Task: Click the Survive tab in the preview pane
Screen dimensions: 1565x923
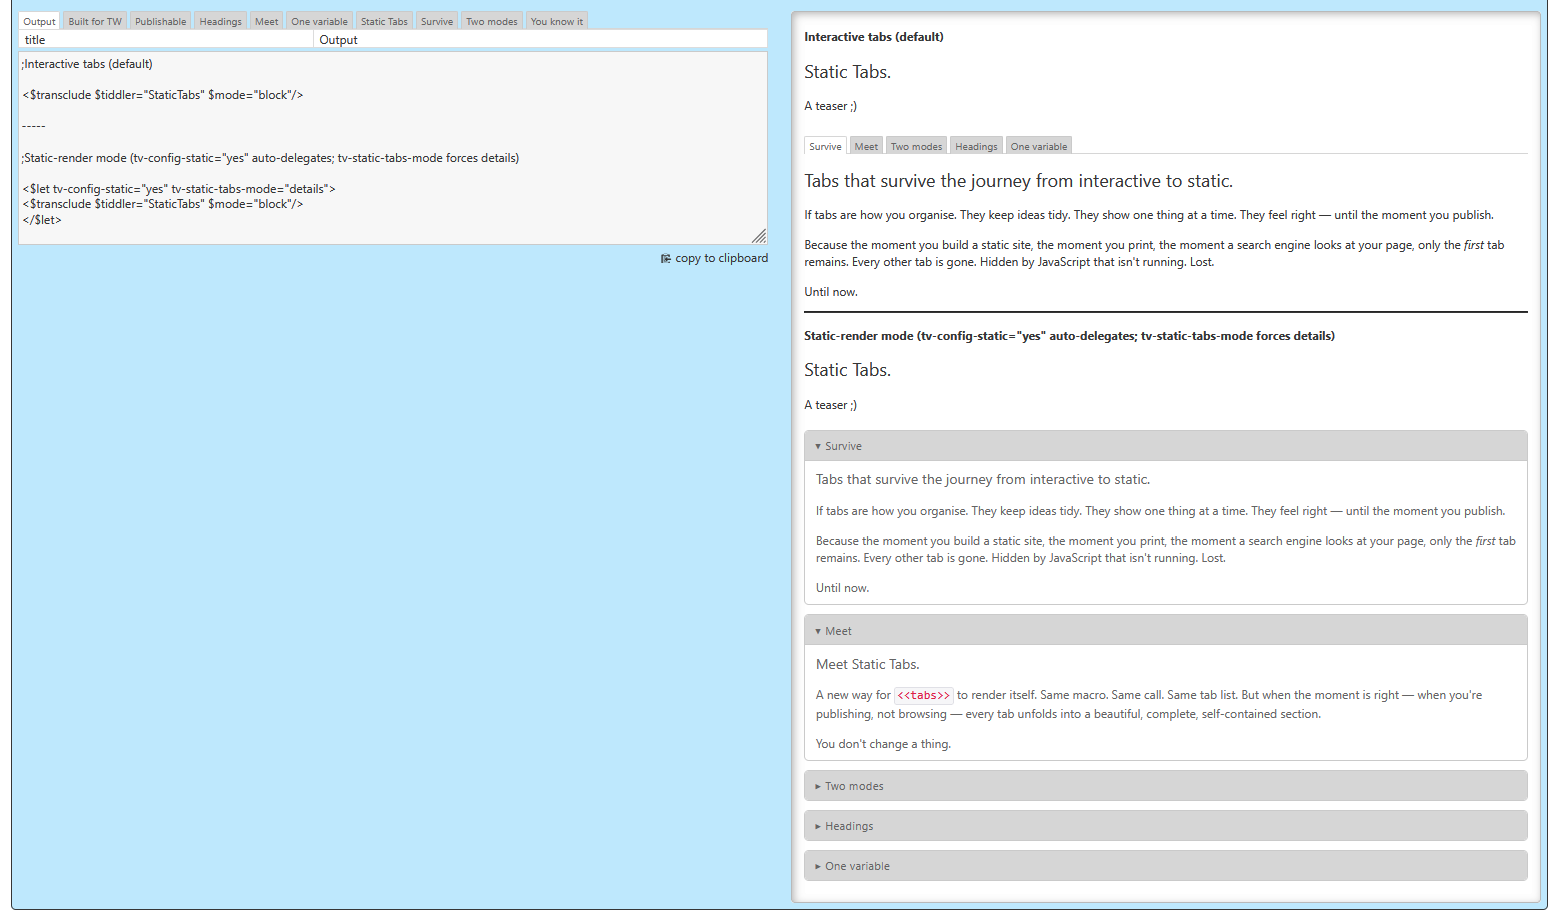Action: (825, 146)
